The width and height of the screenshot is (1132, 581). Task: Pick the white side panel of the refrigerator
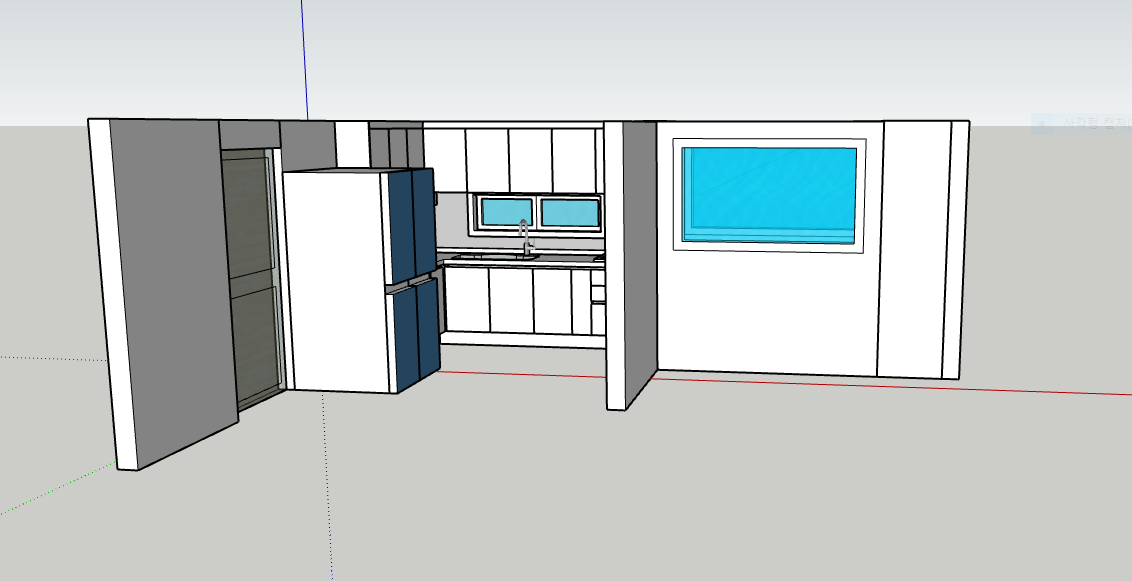pyautogui.click(x=336, y=281)
